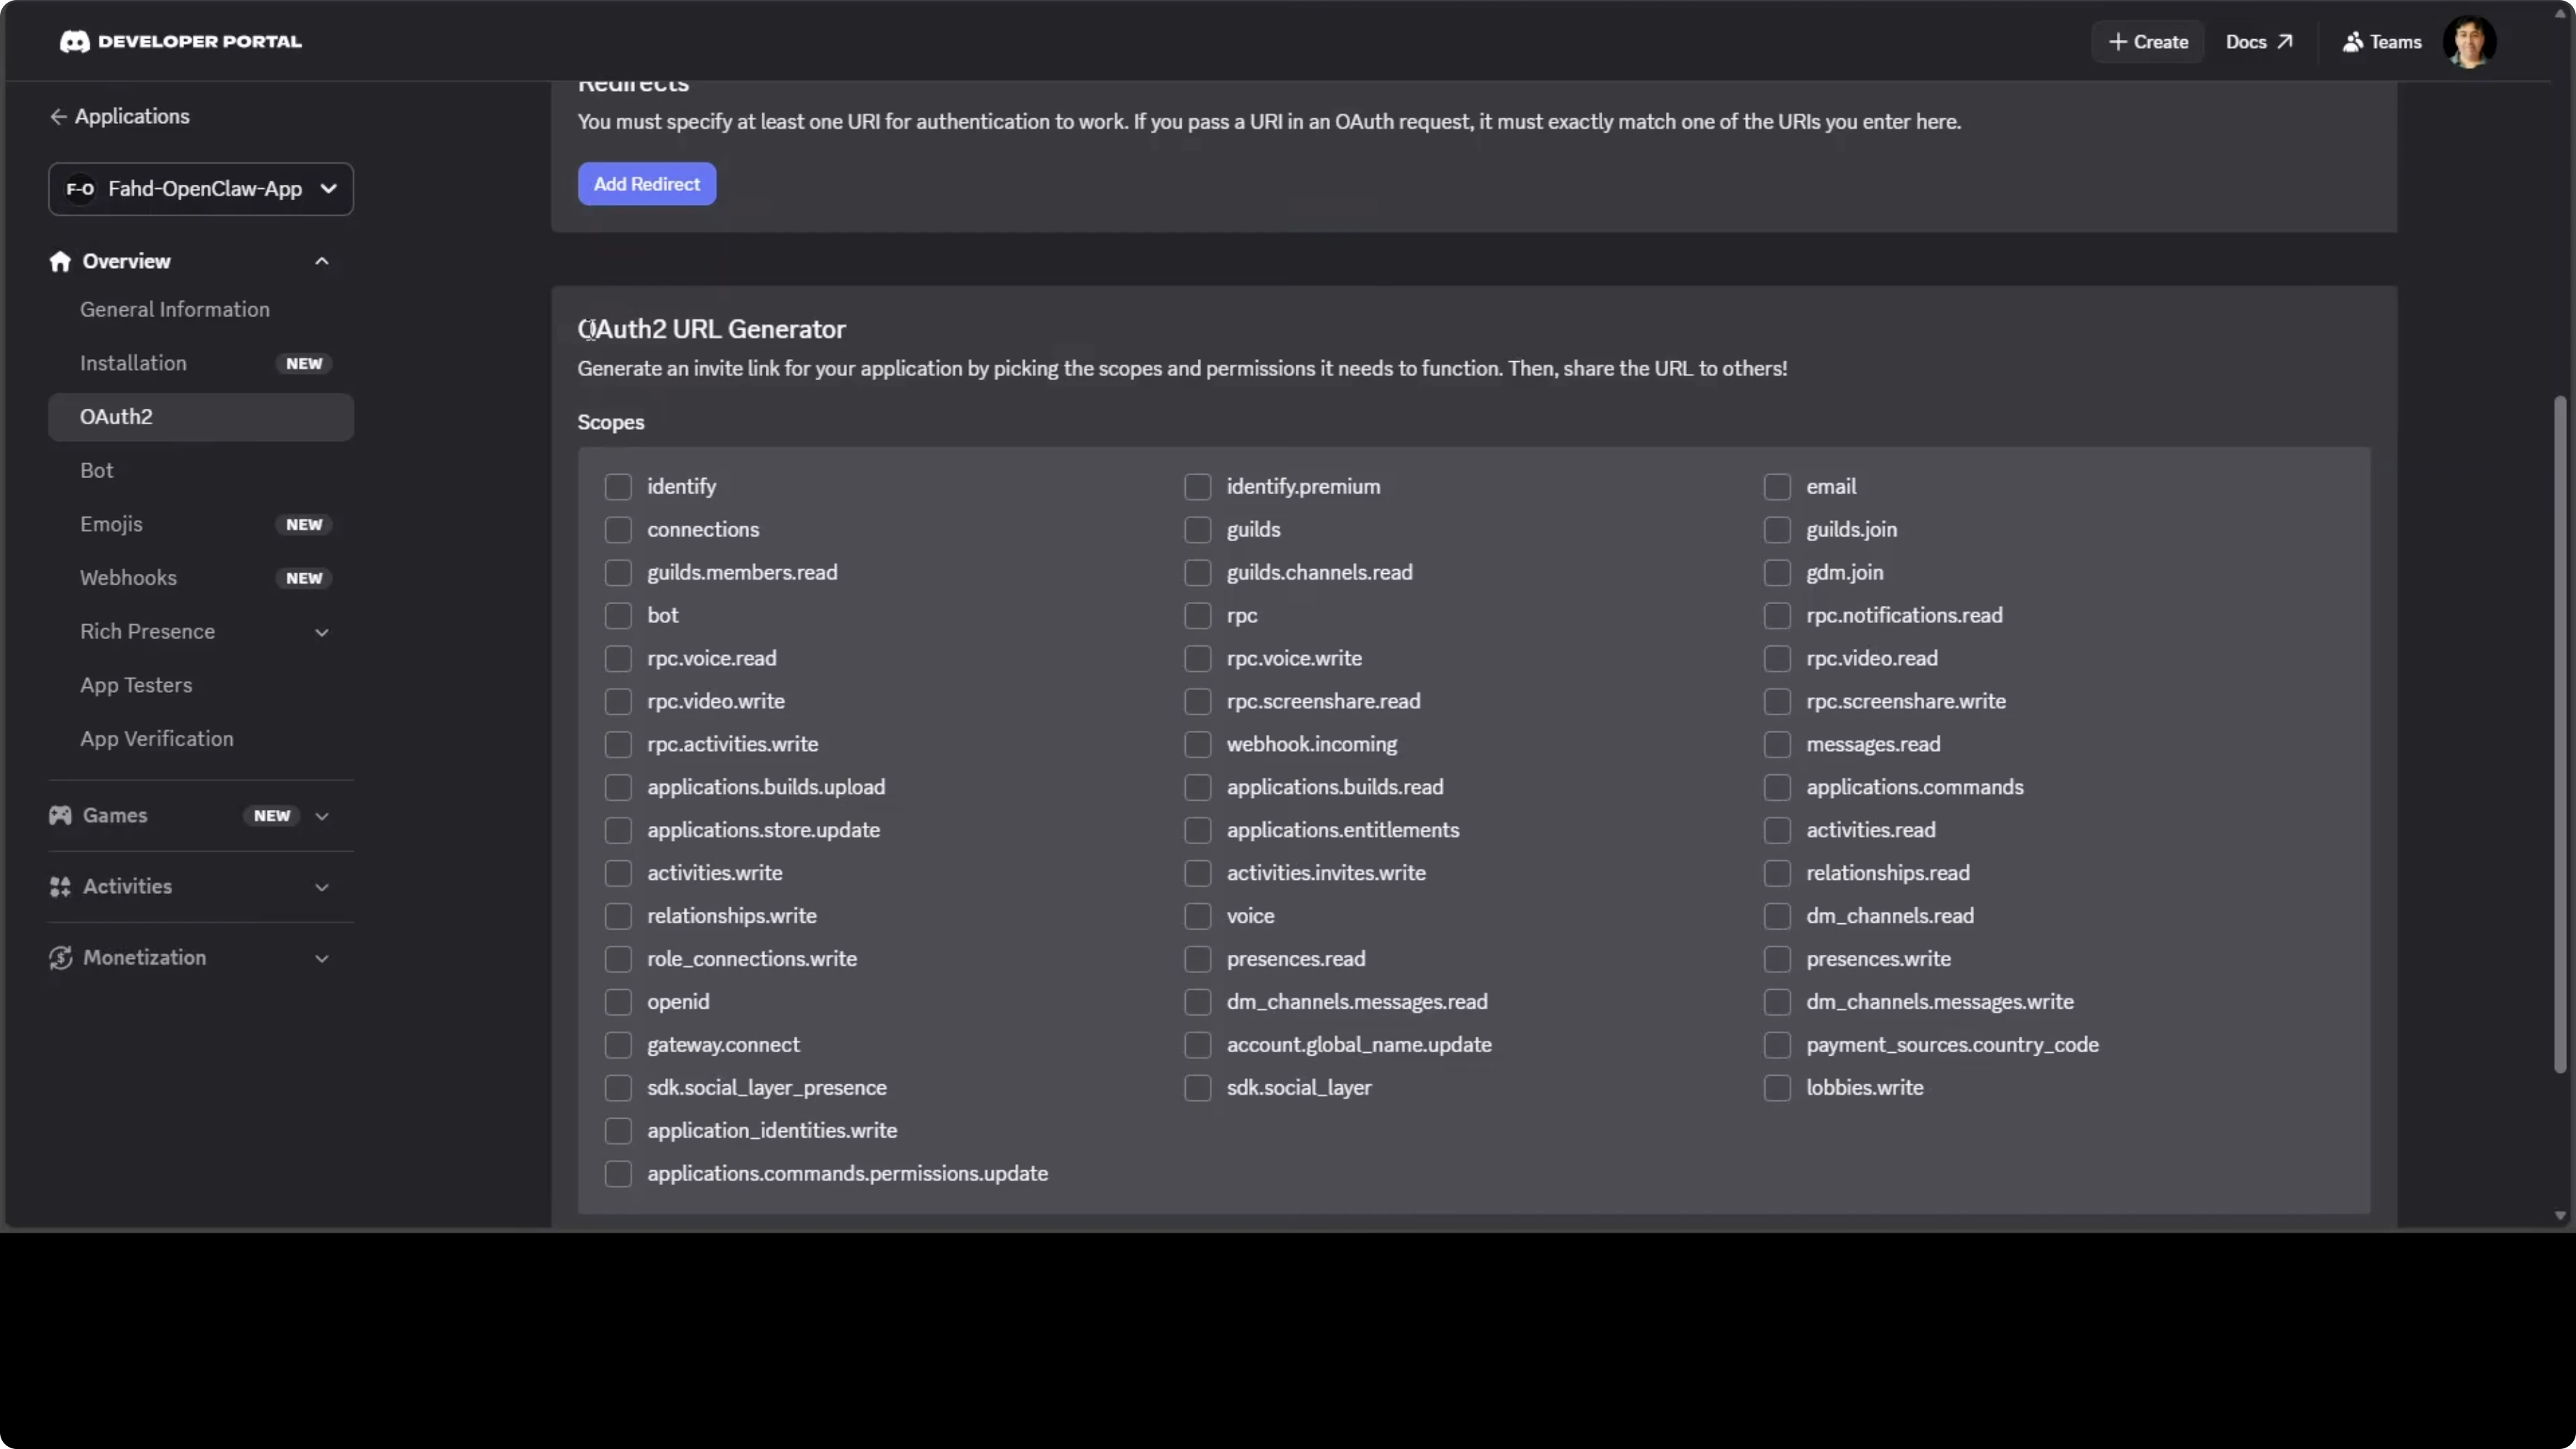Click the Monetization icon in sidebar
Viewport: 2576px width, 1449px height.
point(60,957)
